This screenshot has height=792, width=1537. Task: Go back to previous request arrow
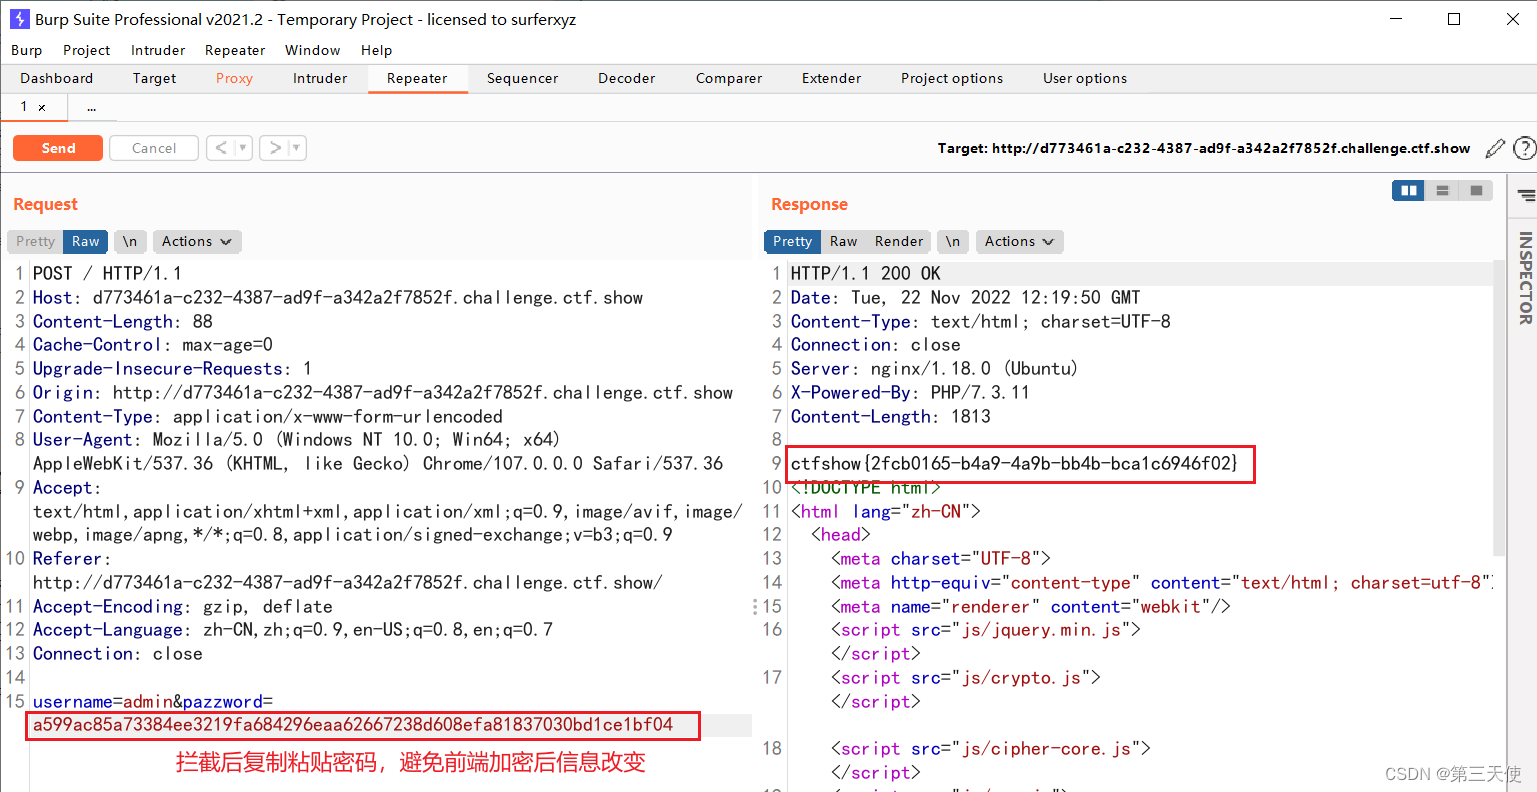(x=221, y=148)
